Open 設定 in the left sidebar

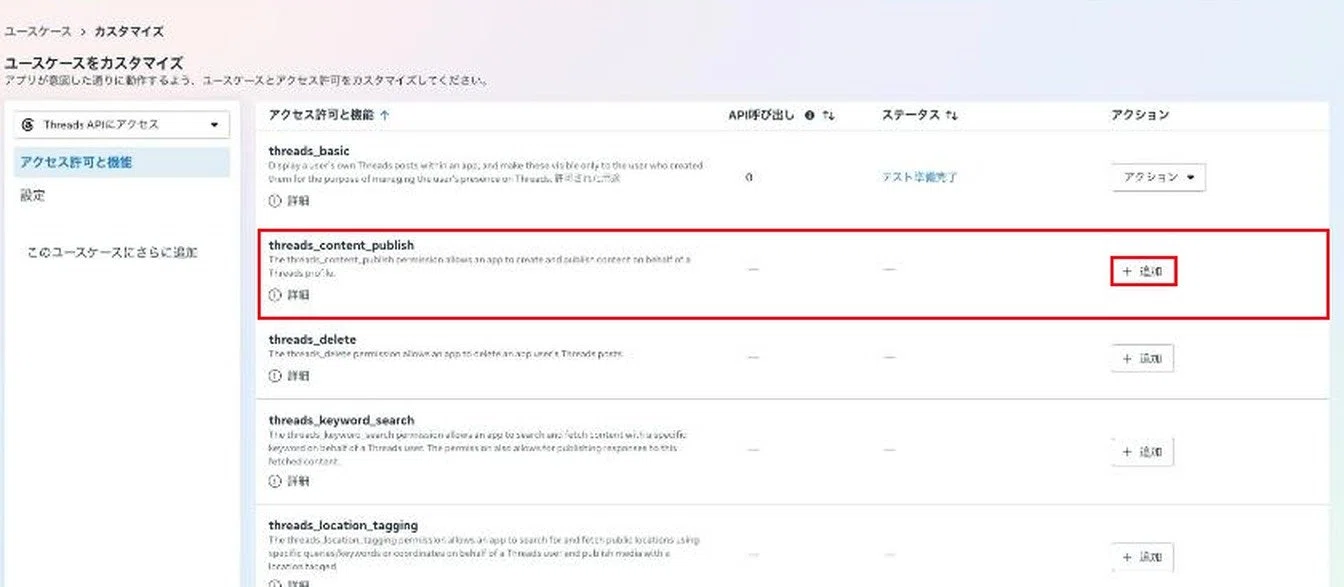(33, 196)
